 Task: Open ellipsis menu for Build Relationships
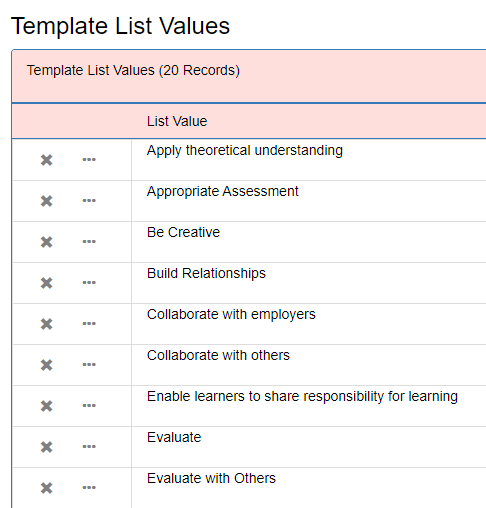click(x=89, y=283)
